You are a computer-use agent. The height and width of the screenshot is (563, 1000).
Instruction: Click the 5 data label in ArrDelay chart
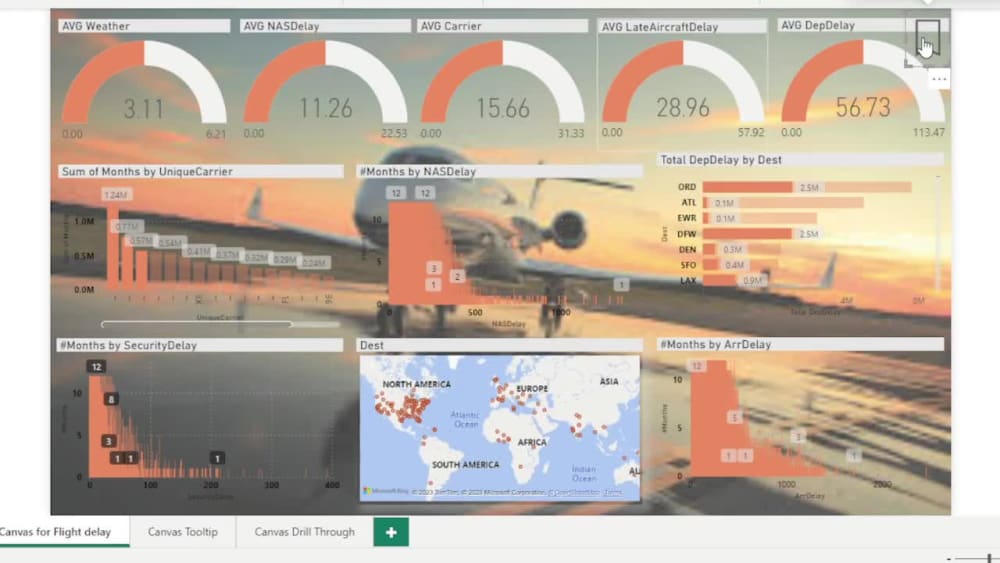pos(735,417)
